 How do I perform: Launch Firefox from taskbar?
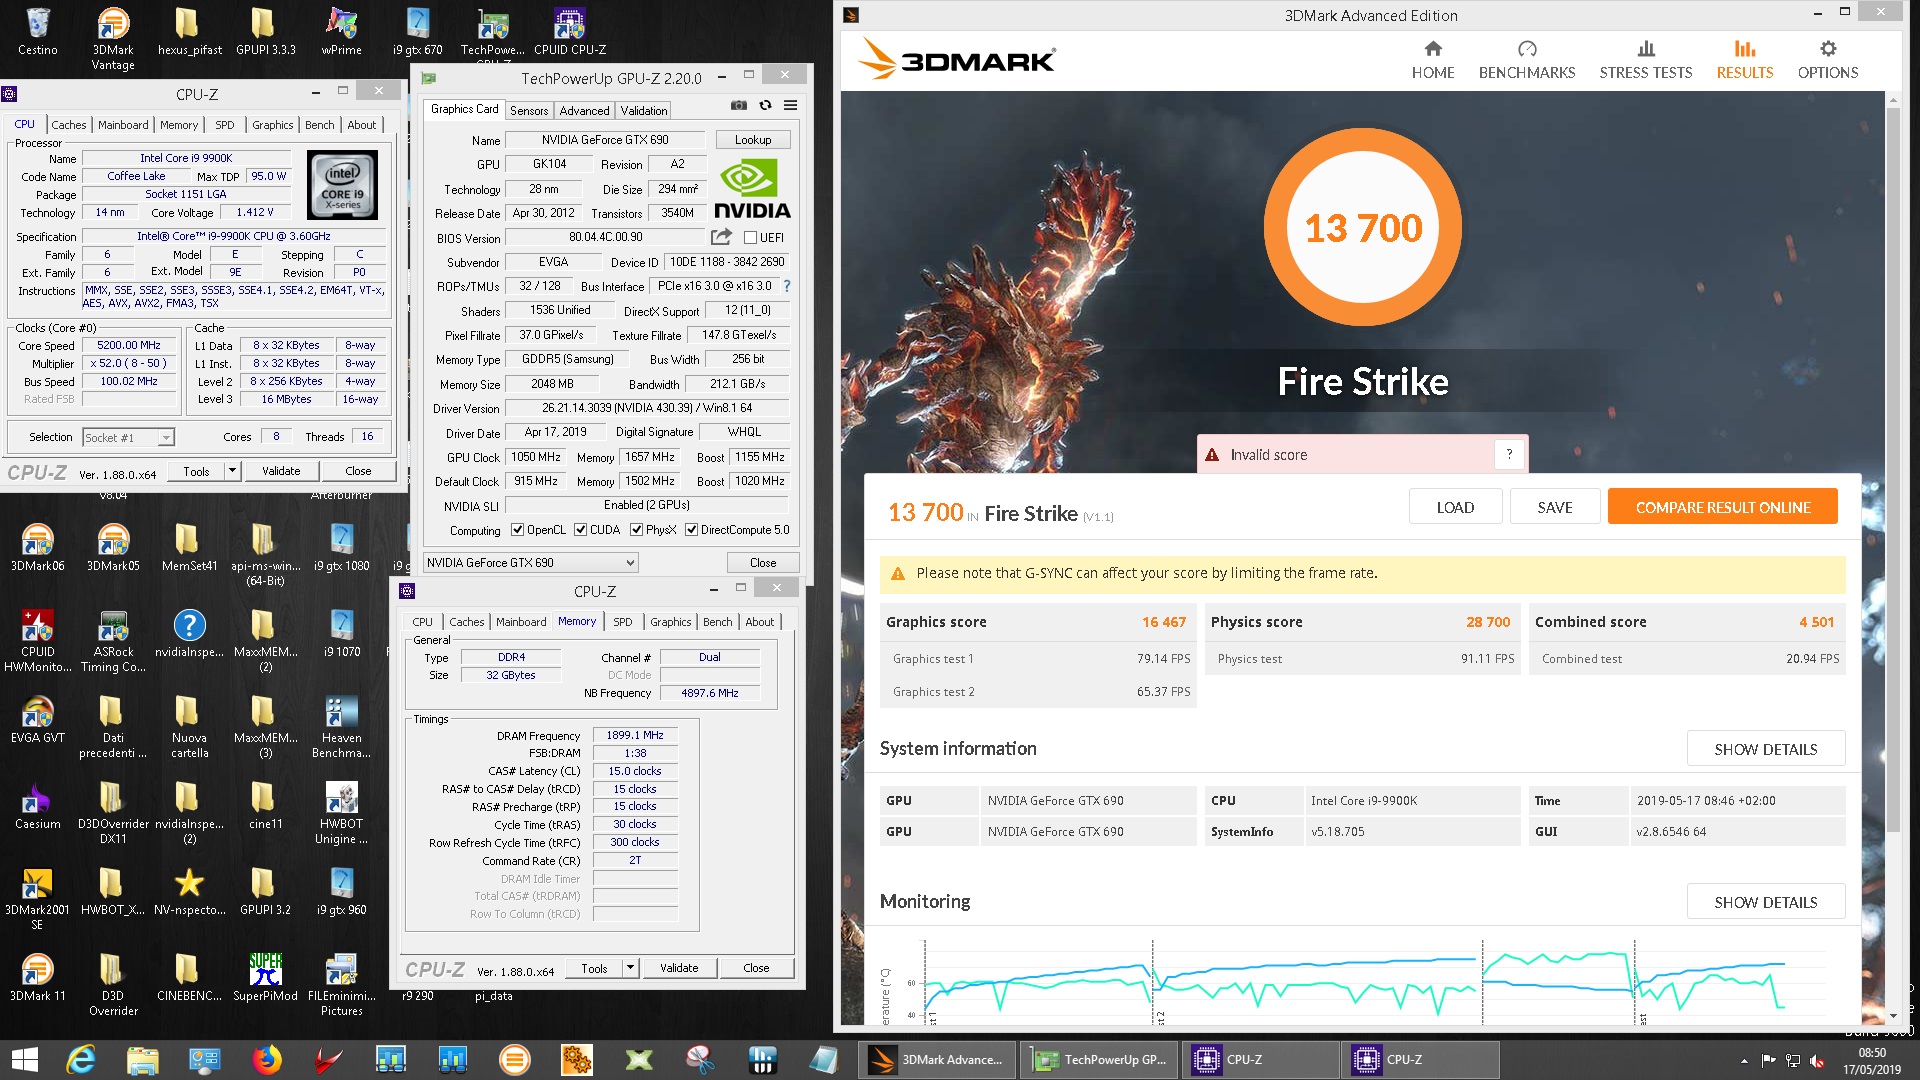point(266,1060)
